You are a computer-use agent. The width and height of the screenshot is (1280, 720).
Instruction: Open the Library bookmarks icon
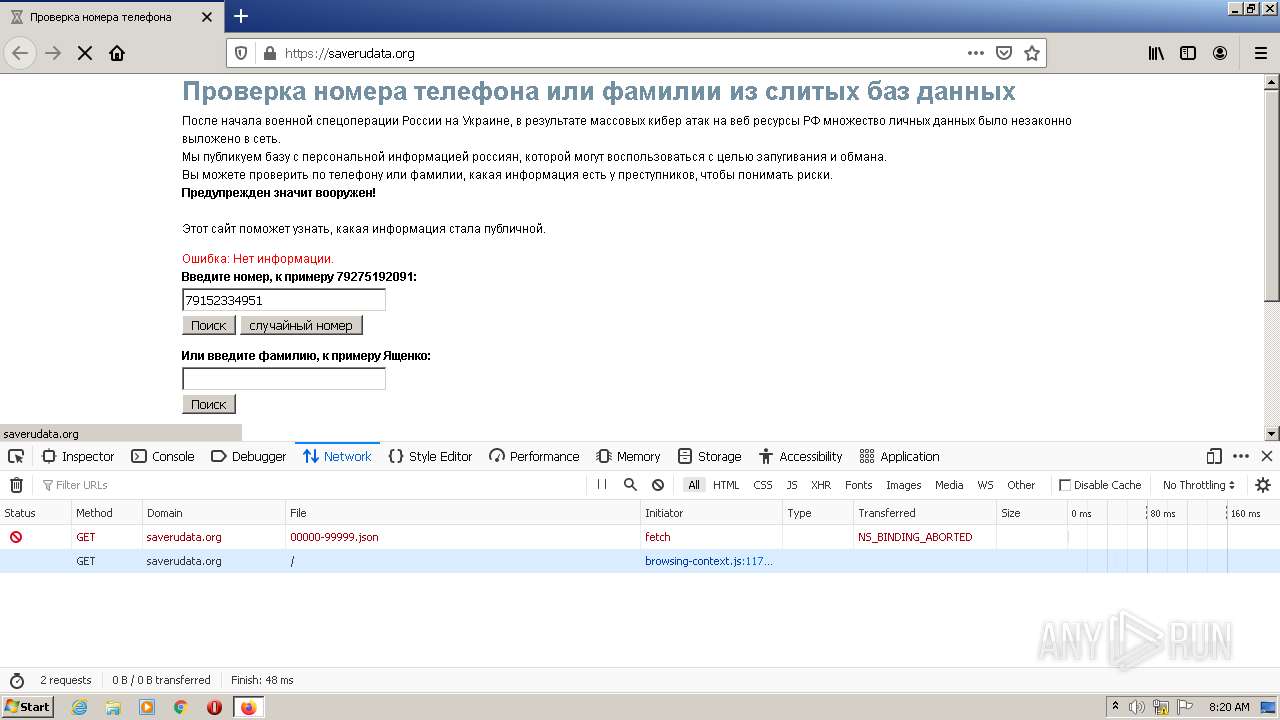(x=1156, y=53)
